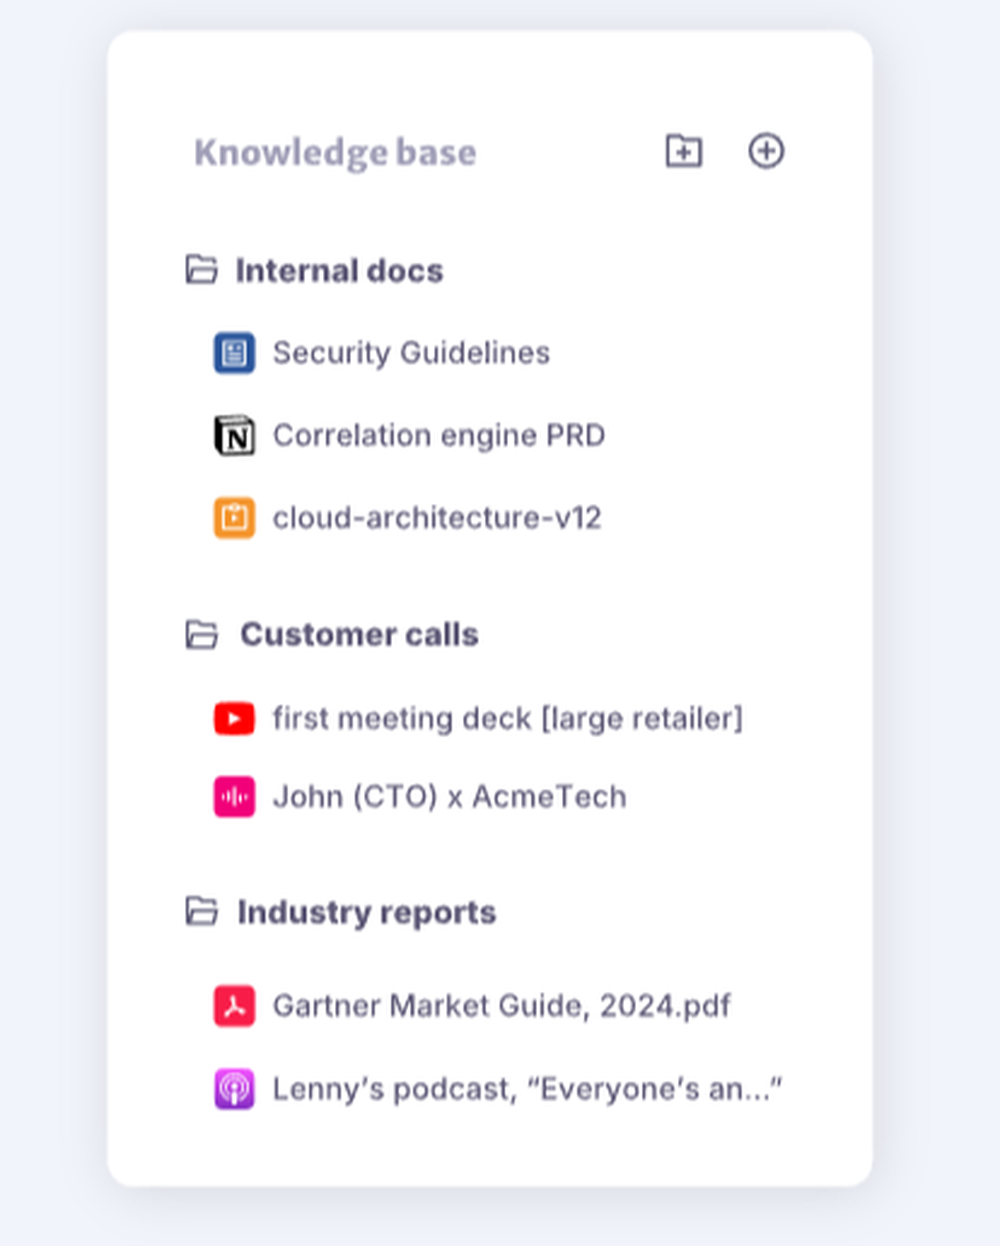The height and width of the screenshot is (1246, 1000).
Task: Select Lenny's podcast entry
Action: pos(529,1088)
